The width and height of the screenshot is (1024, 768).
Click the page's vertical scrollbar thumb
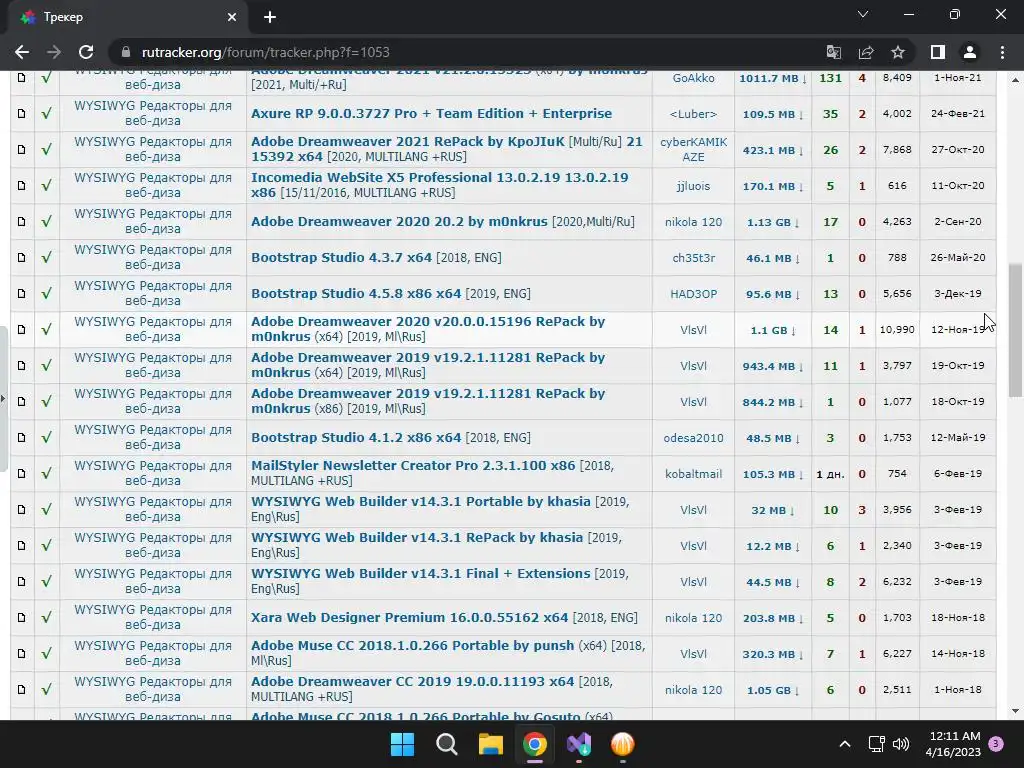(x=1016, y=330)
